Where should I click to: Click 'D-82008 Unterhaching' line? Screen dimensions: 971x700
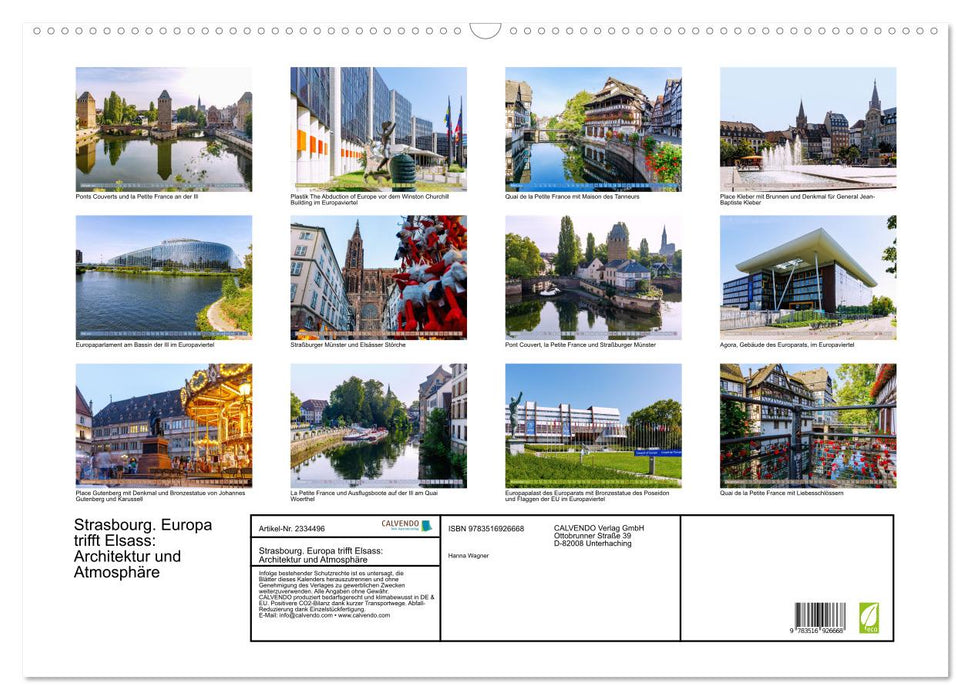pyautogui.click(x=593, y=543)
